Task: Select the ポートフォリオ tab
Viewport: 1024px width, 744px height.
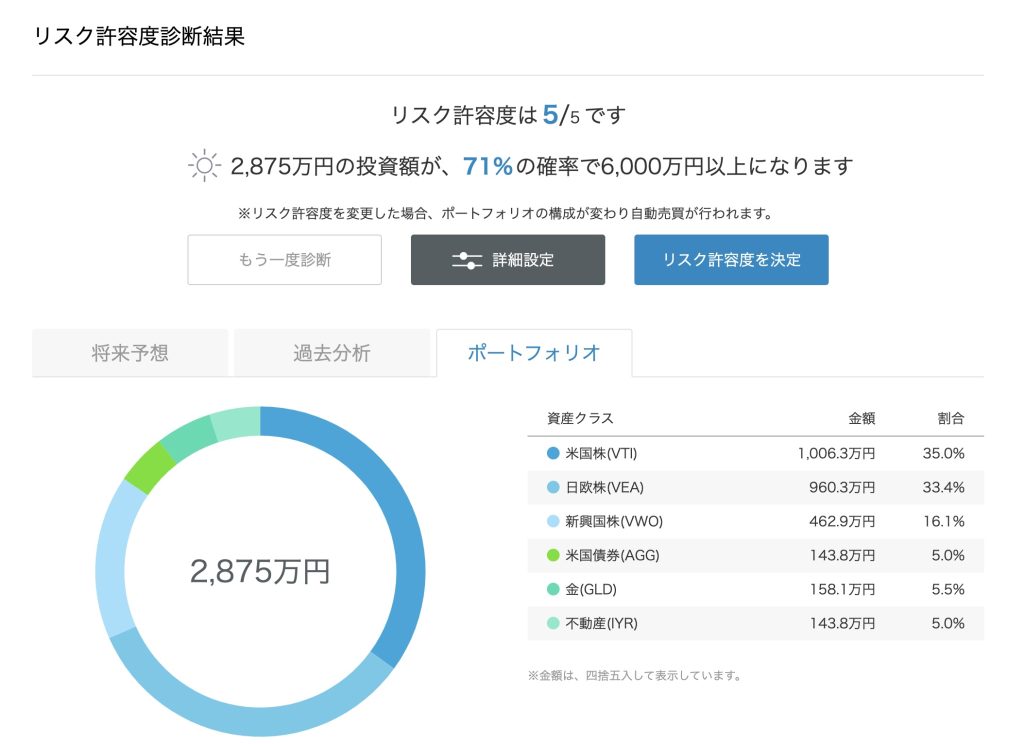Action: point(534,353)
